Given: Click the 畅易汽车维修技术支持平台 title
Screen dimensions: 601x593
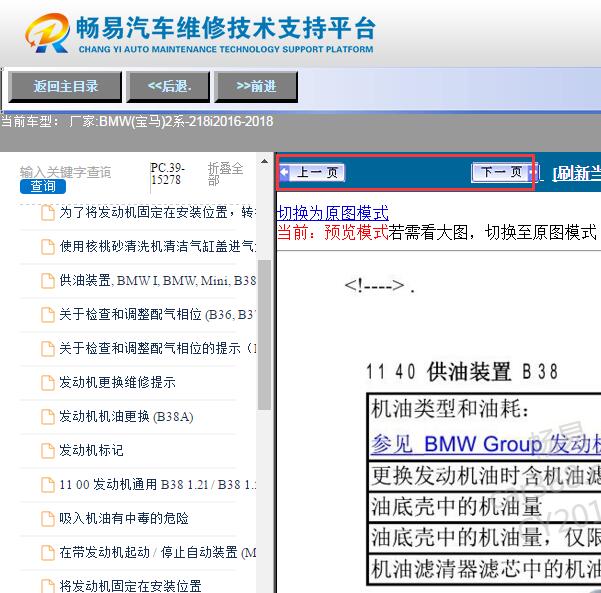Looking at the screenshot, I should tap(226, 28).
